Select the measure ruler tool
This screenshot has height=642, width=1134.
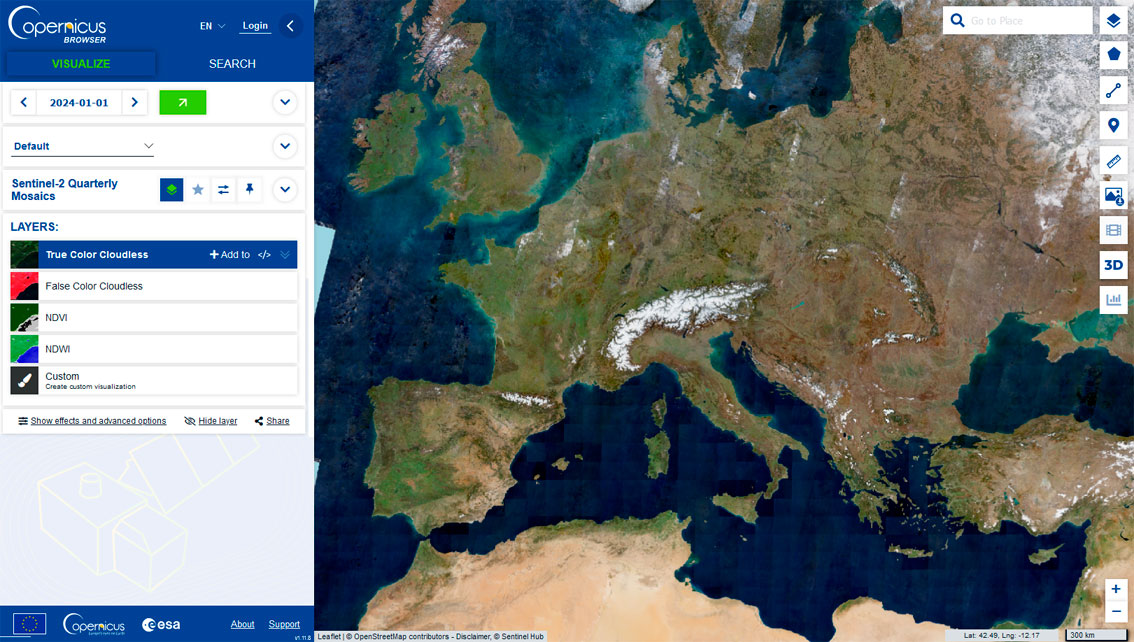1114,160
